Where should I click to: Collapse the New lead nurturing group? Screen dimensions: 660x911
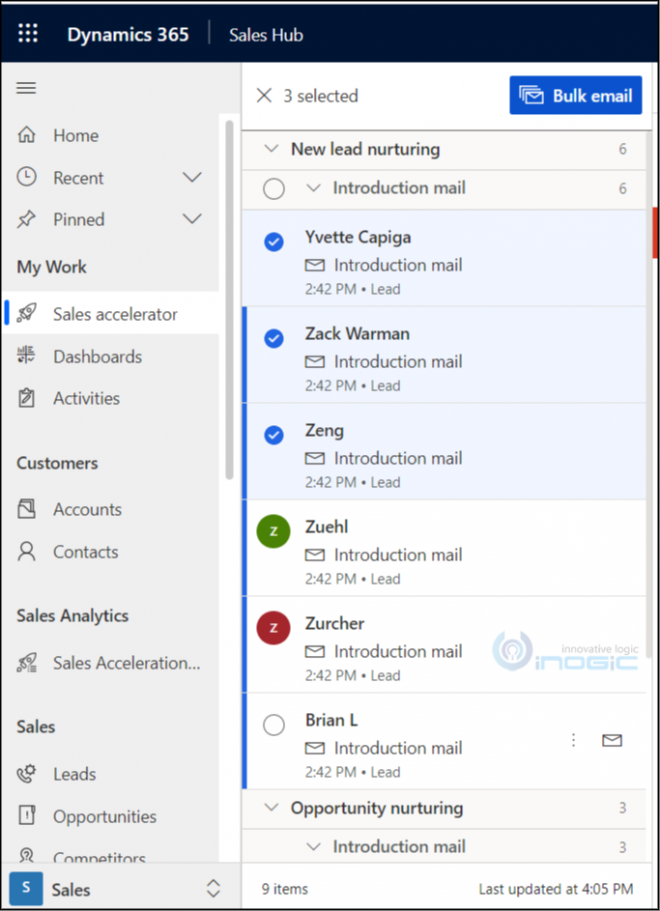pyautogui.click(x=271, y=149)
